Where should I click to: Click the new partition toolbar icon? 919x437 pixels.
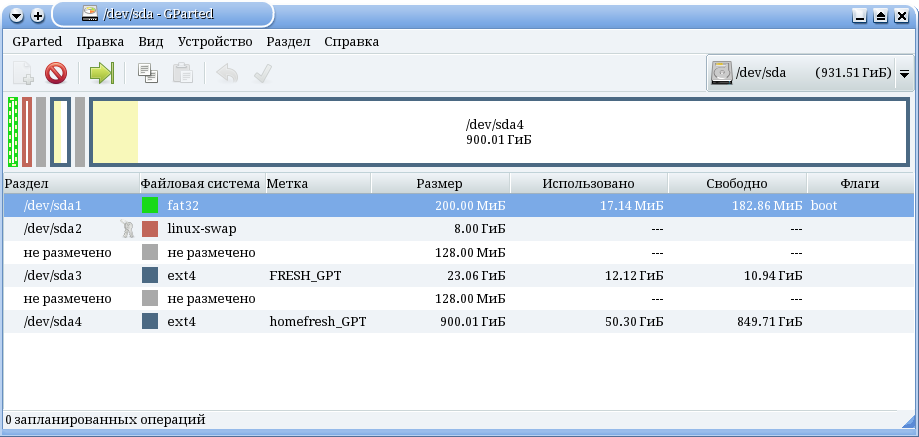23,73
